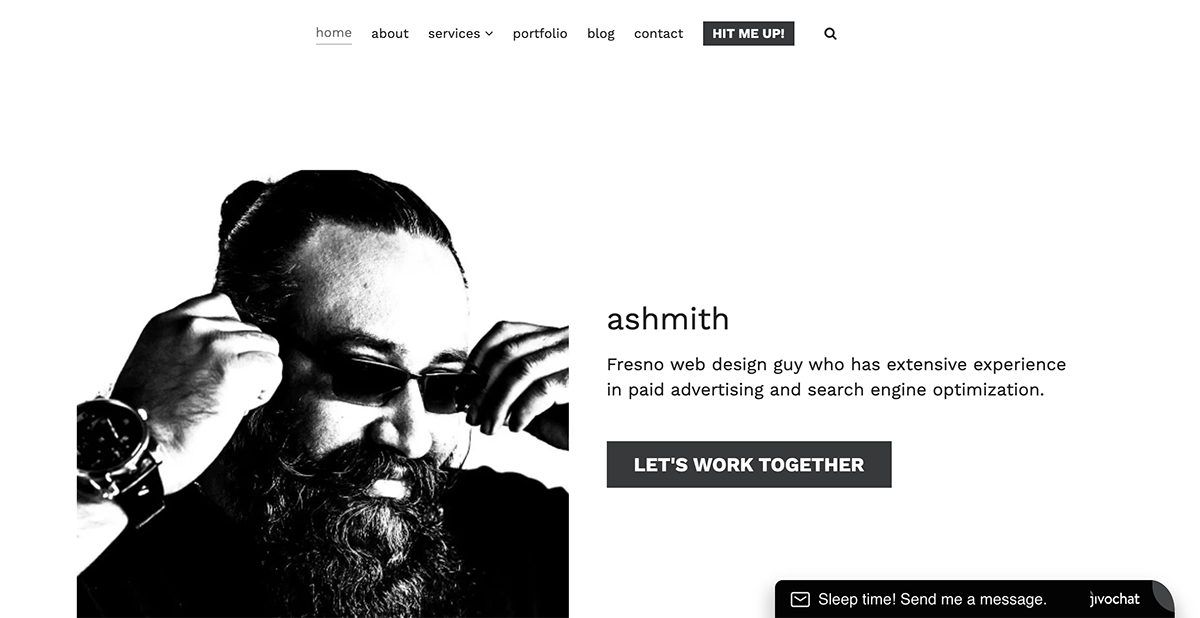The image size is (1200, 618).
Task: Open the about page
Action: pyautogui.click(x=390, y=33)
